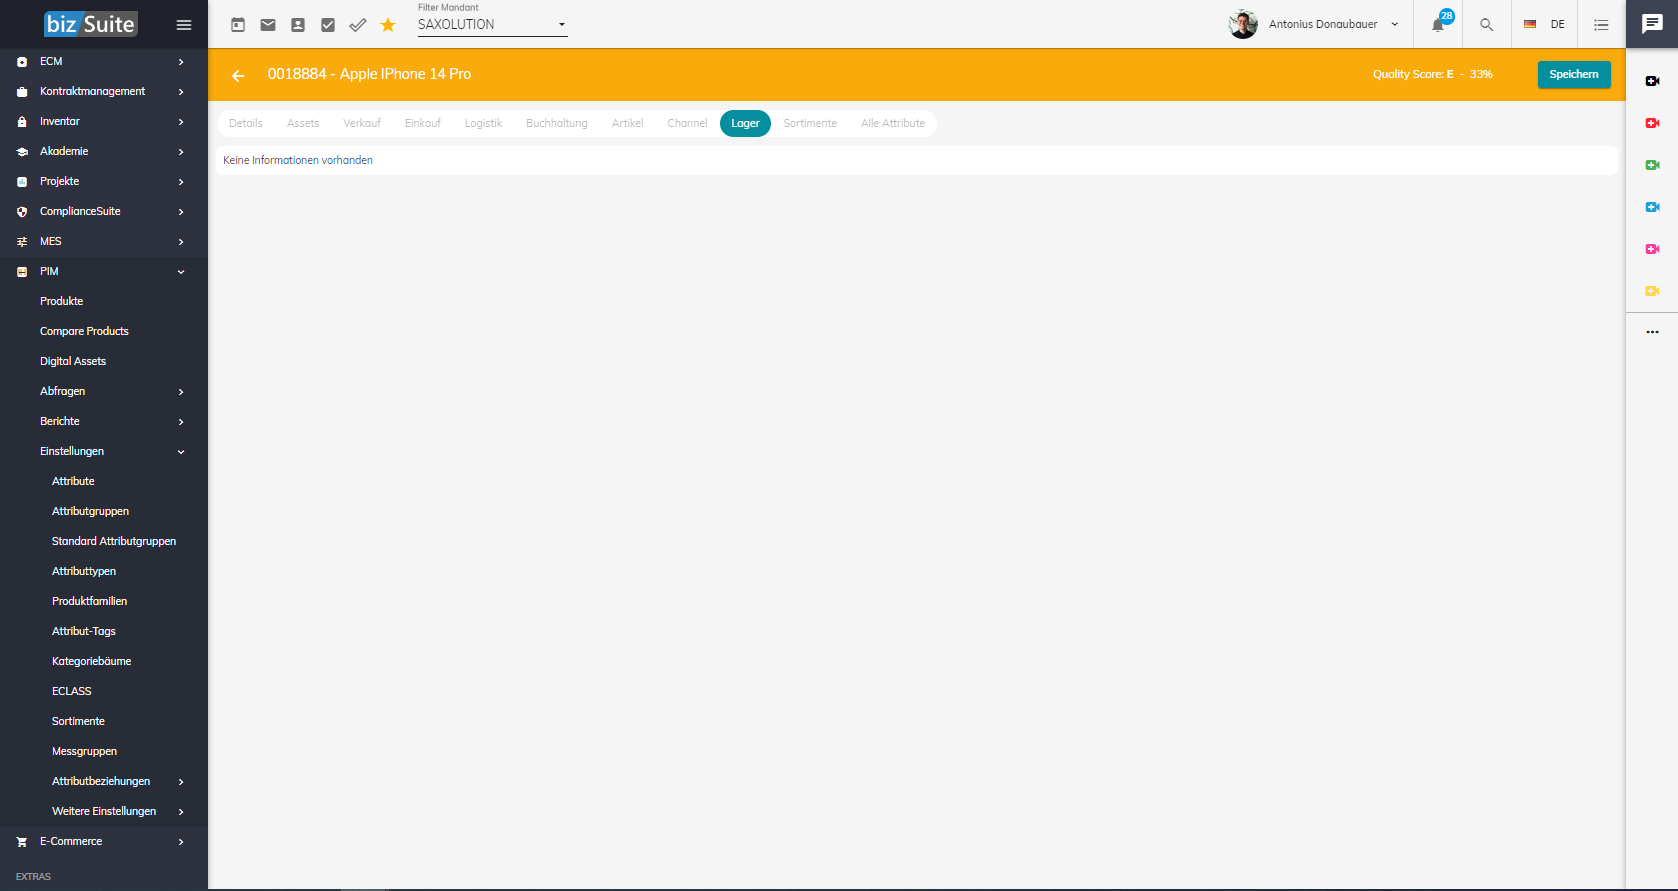Switch to the Assets tab

pos(303,123)
